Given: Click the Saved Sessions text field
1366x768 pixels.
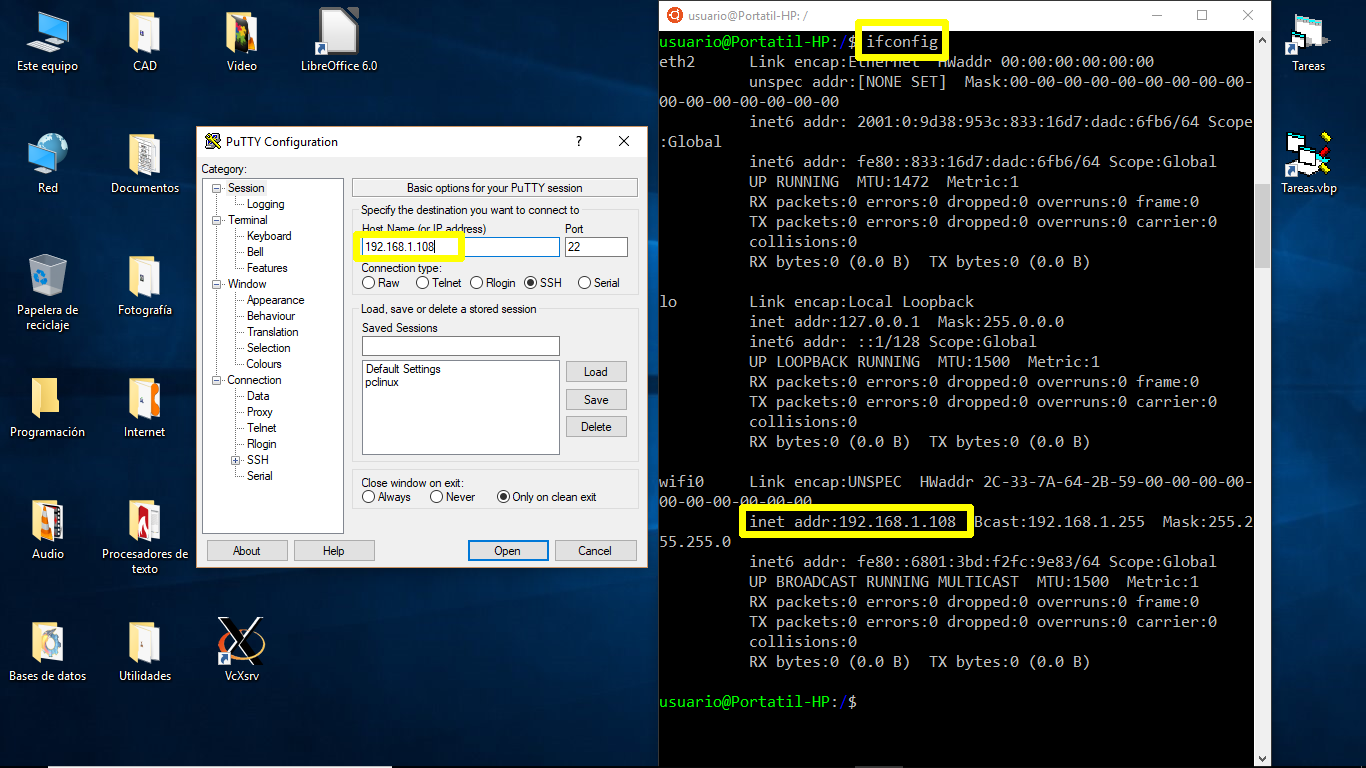Looking at the screenshot, I should (460, 346).
